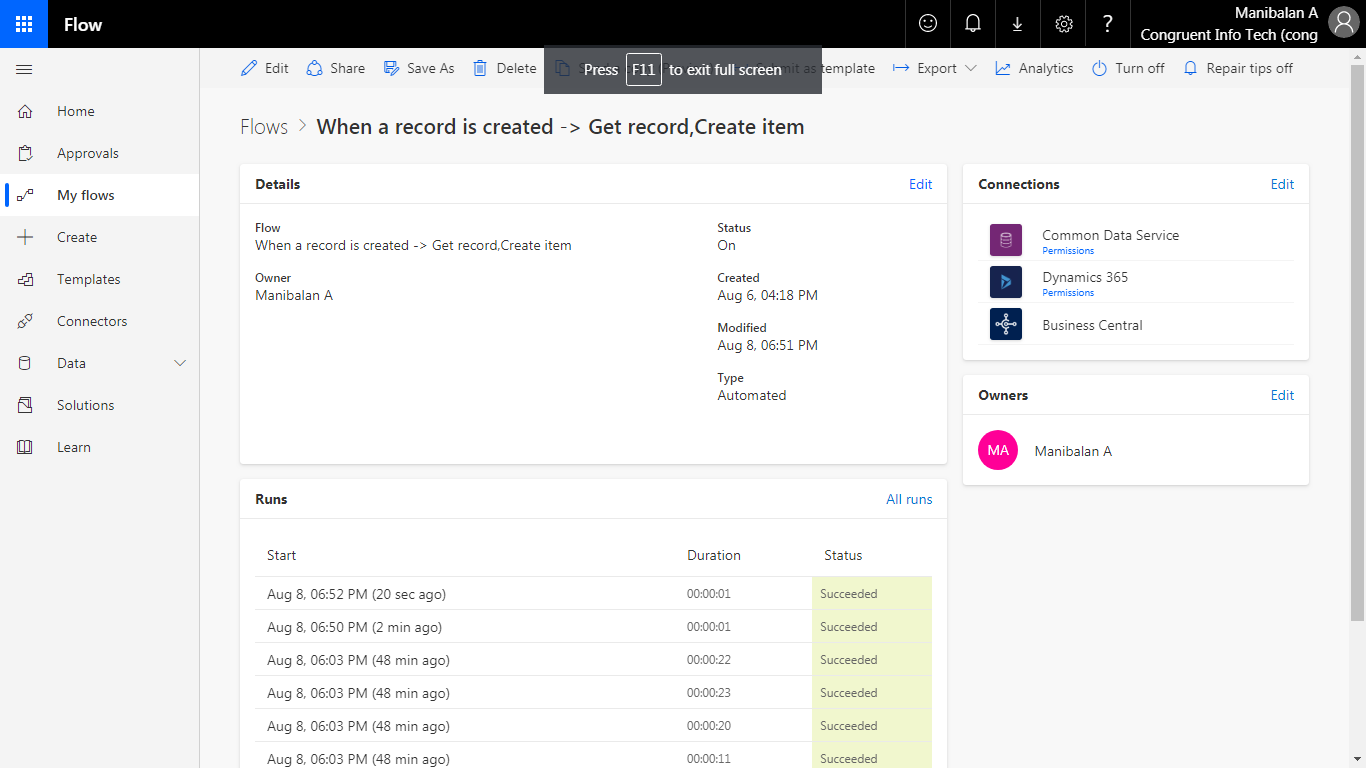Edit the Connections section

pos(1283,184)
